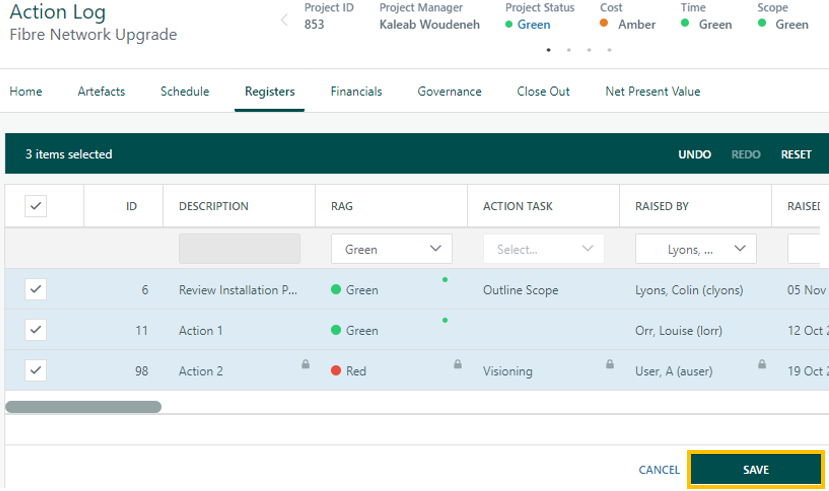Uncheck the Action 1 row checkbox

[35, 330]
